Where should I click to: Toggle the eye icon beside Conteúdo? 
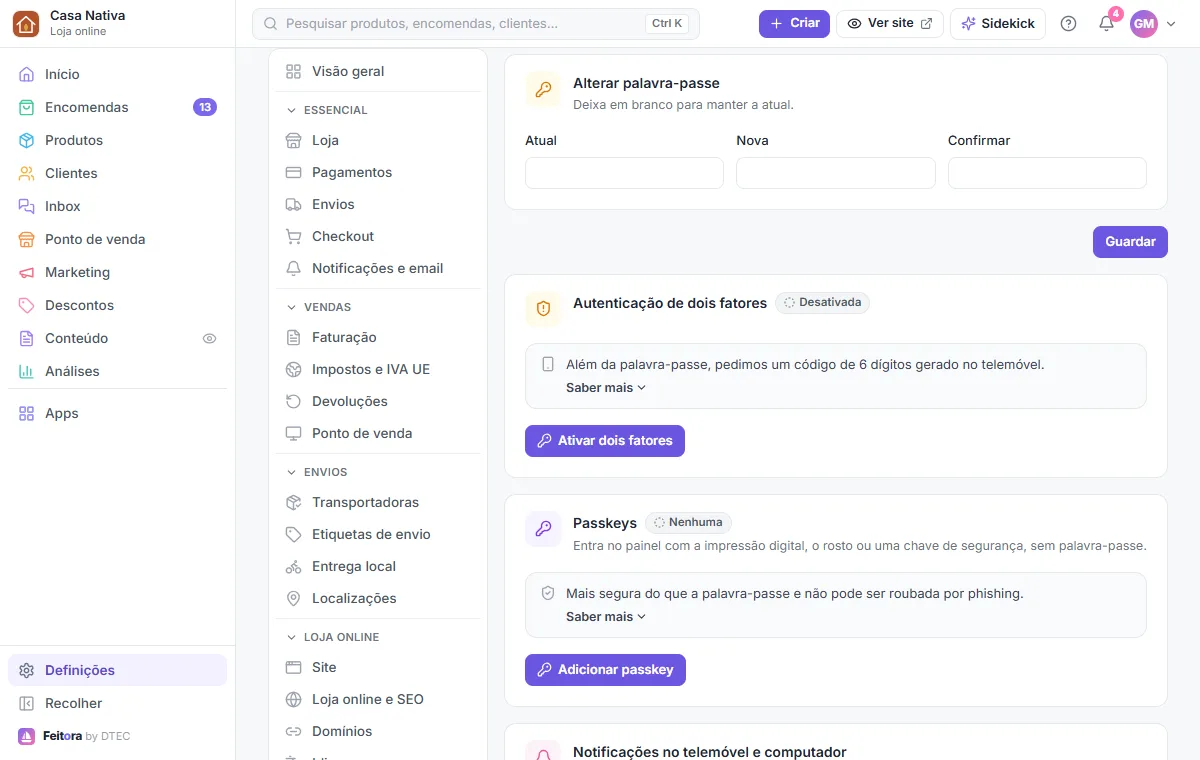pyautogui.click(x=209, y=338)
